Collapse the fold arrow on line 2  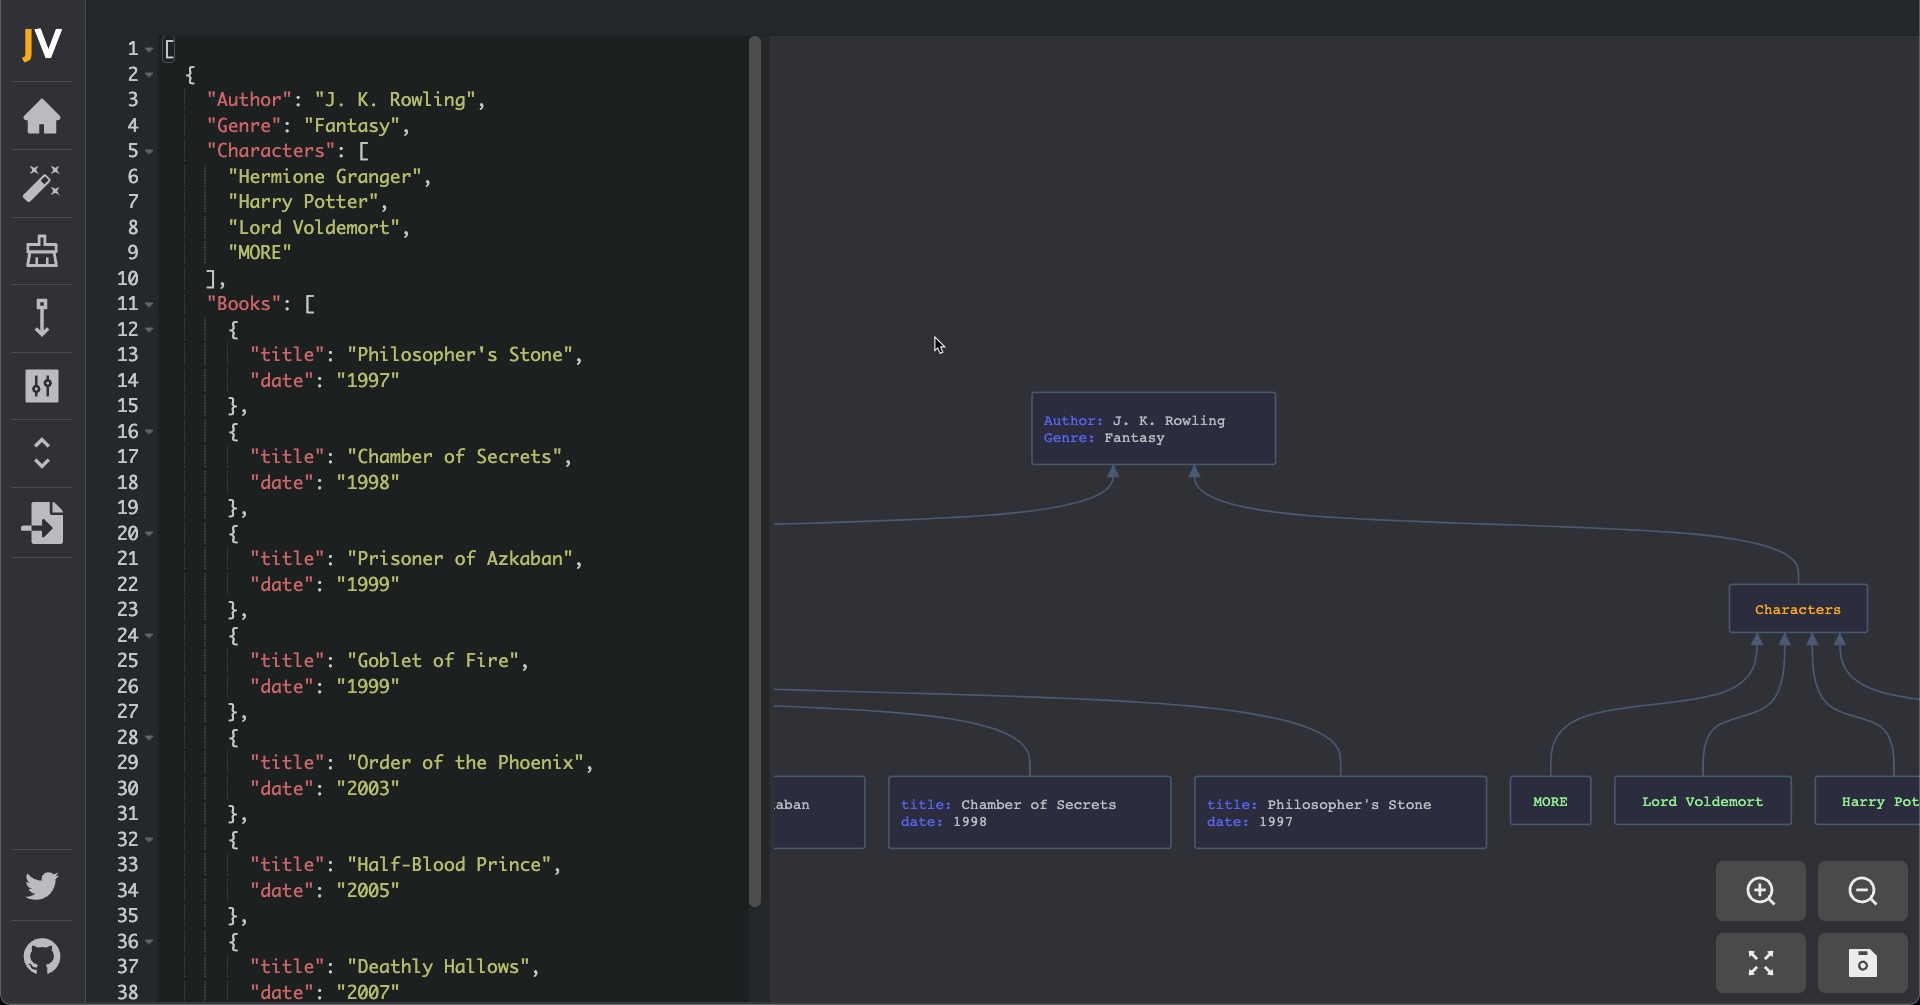click(x=149, y=75)
